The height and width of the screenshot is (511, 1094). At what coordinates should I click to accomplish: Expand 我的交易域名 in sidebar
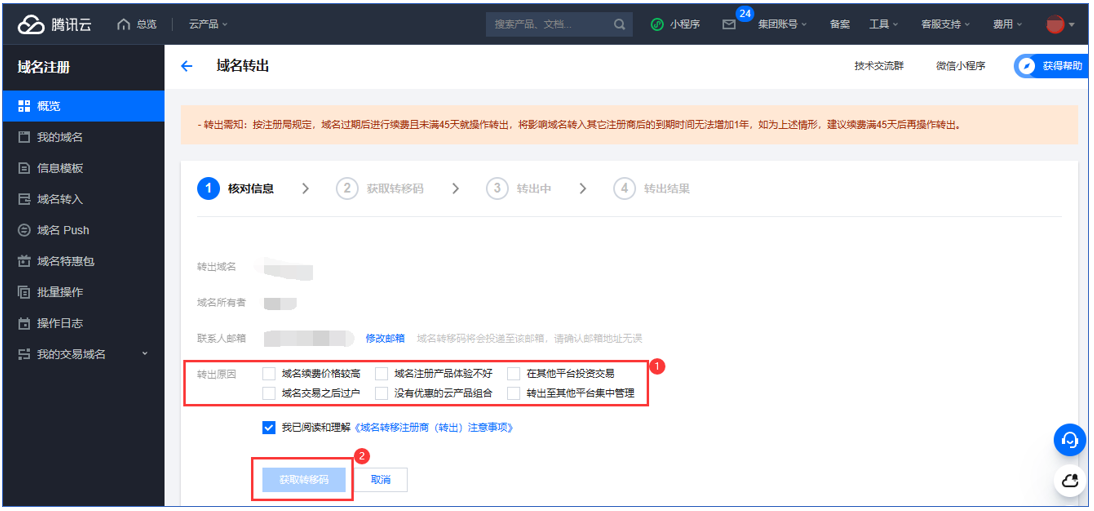pos(144,354)
